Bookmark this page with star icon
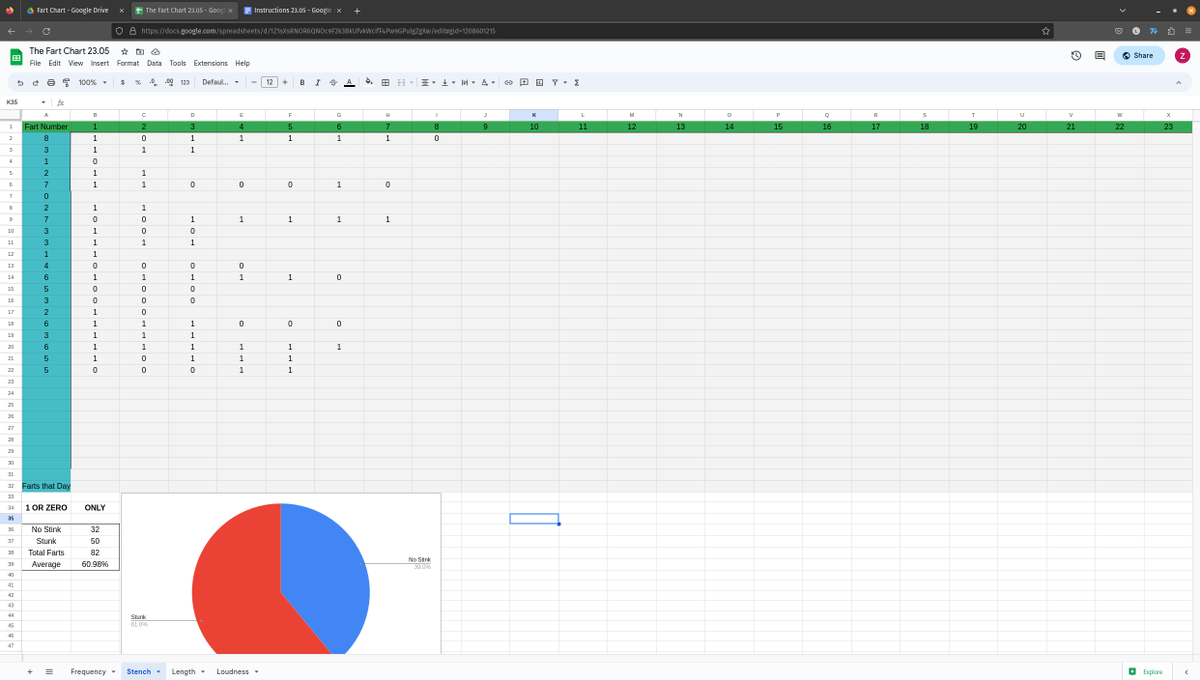The width and height of the screenshot is (1200, 680). [x=1046, y=31]
